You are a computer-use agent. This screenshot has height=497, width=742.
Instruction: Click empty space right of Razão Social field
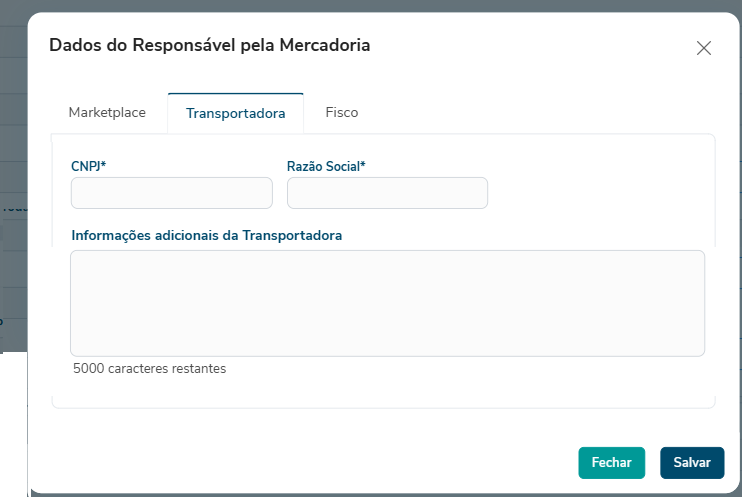pos(600,193)
